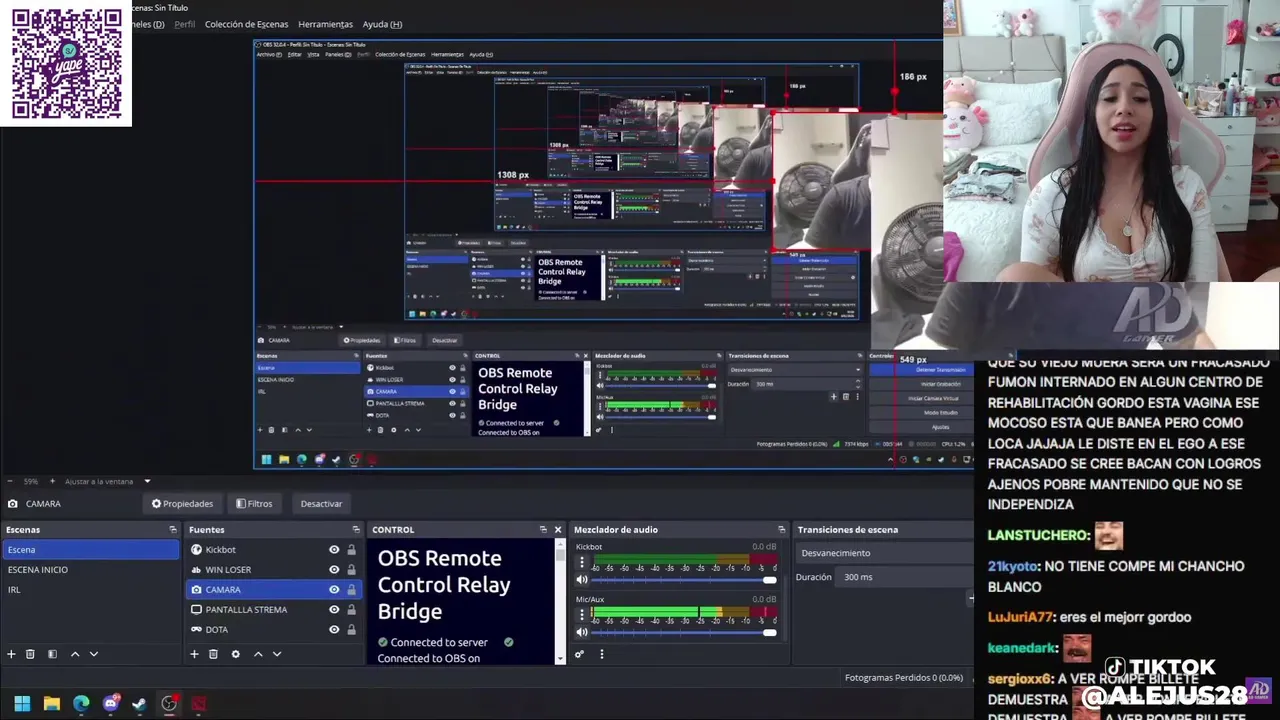This screenshot has height=720, width=1280.
Task: Float the Escenas dock panel
Action: (x=172, y=530)
